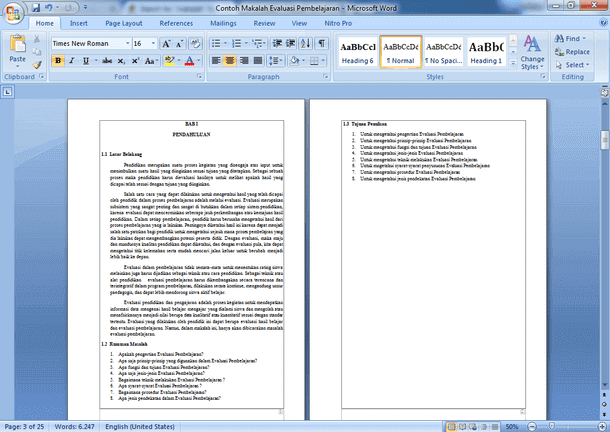Toggle Italic formatting

pos(72,61)
